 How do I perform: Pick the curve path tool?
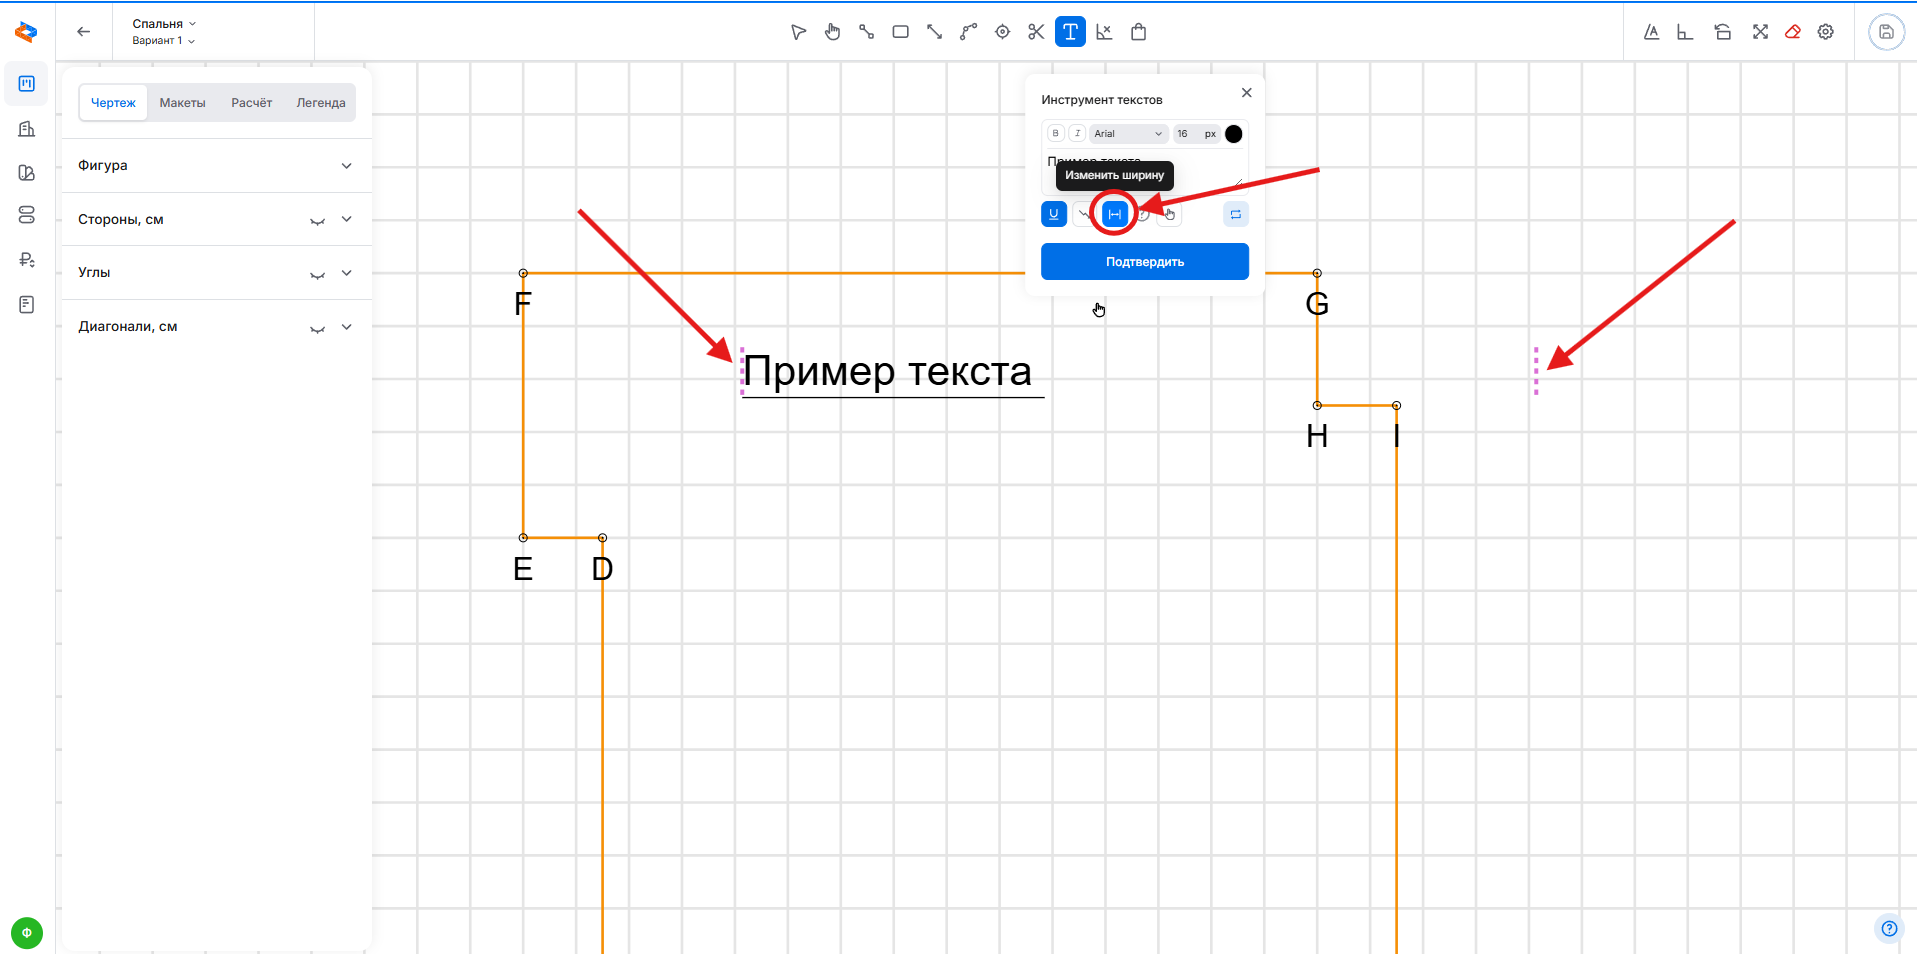(x=968, y=32)
